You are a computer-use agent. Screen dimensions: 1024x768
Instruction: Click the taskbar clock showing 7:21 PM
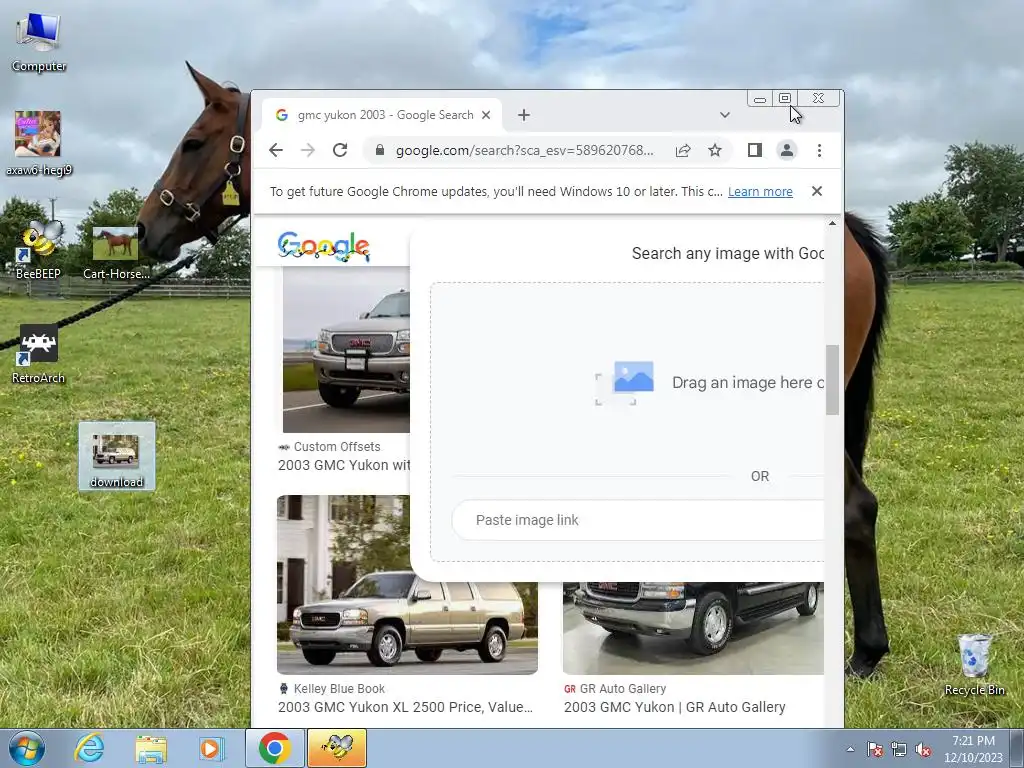[973, 749]
